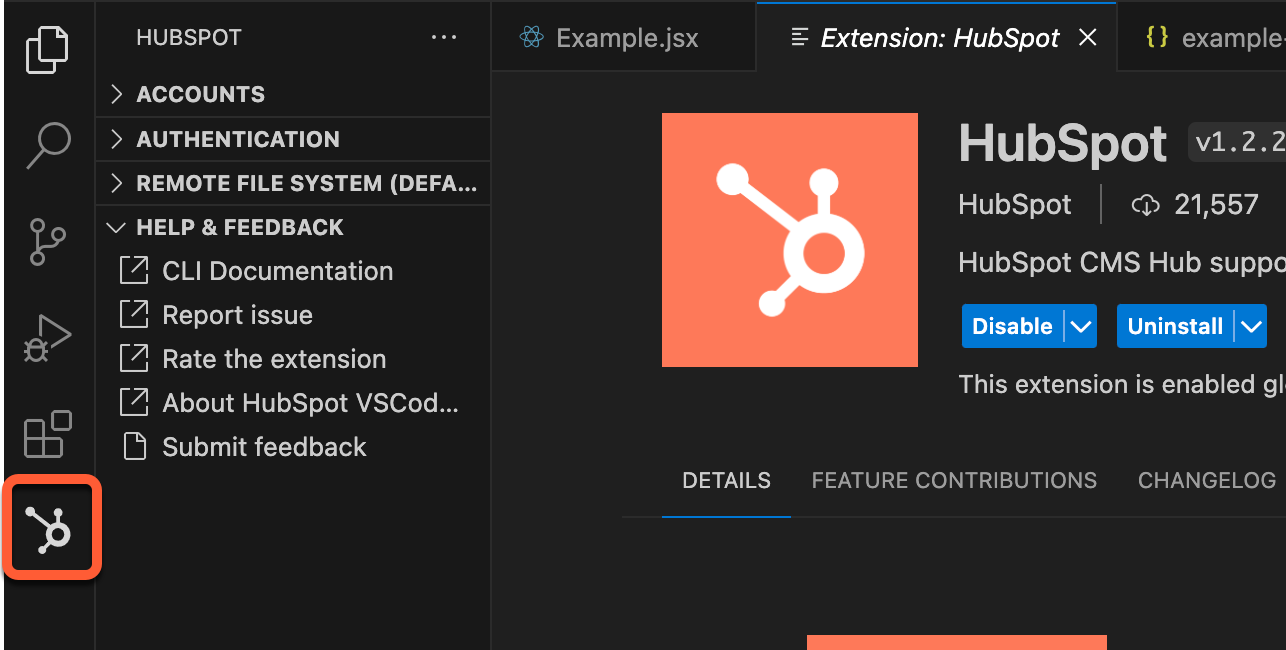Open the Report issue link
Viewport: 1286px width, 650px height.
(x=238, y=315)
